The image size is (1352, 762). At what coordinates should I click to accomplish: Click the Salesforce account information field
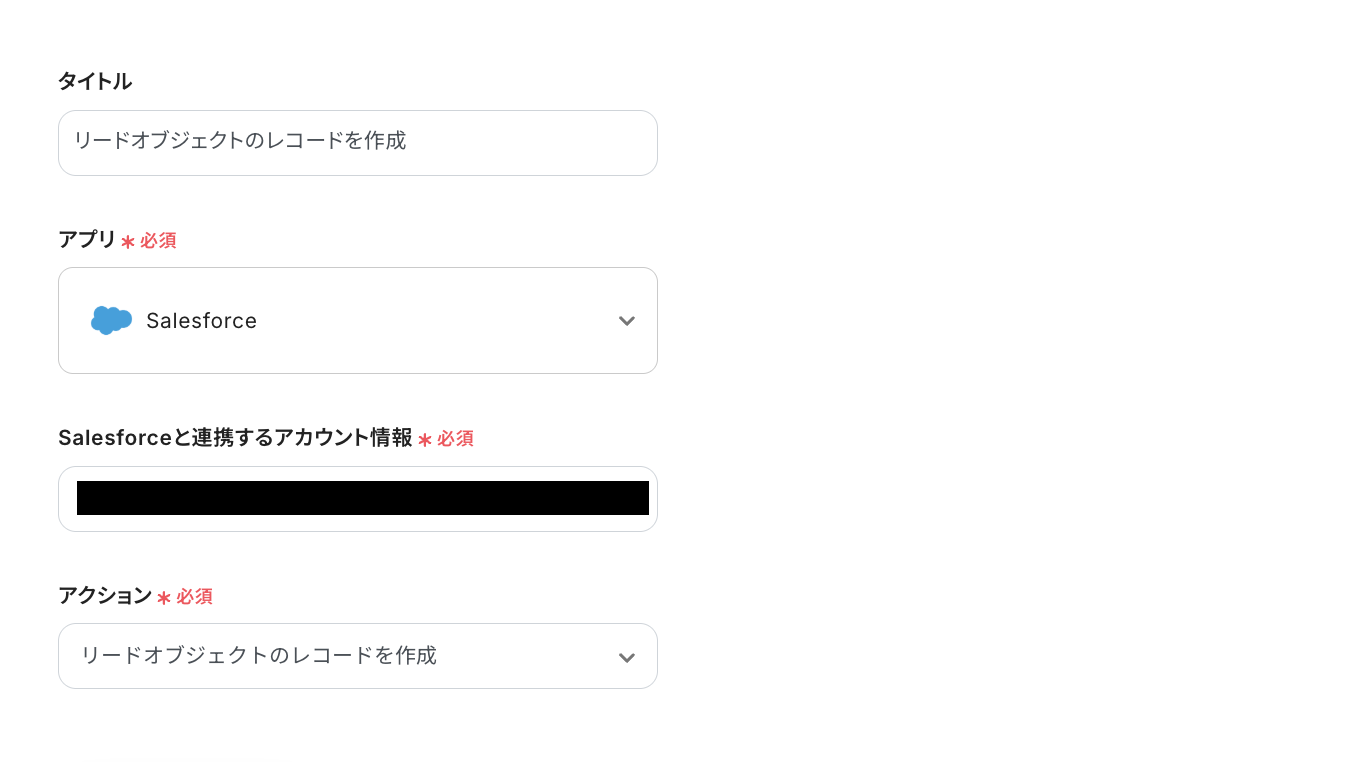coord(358,498)
